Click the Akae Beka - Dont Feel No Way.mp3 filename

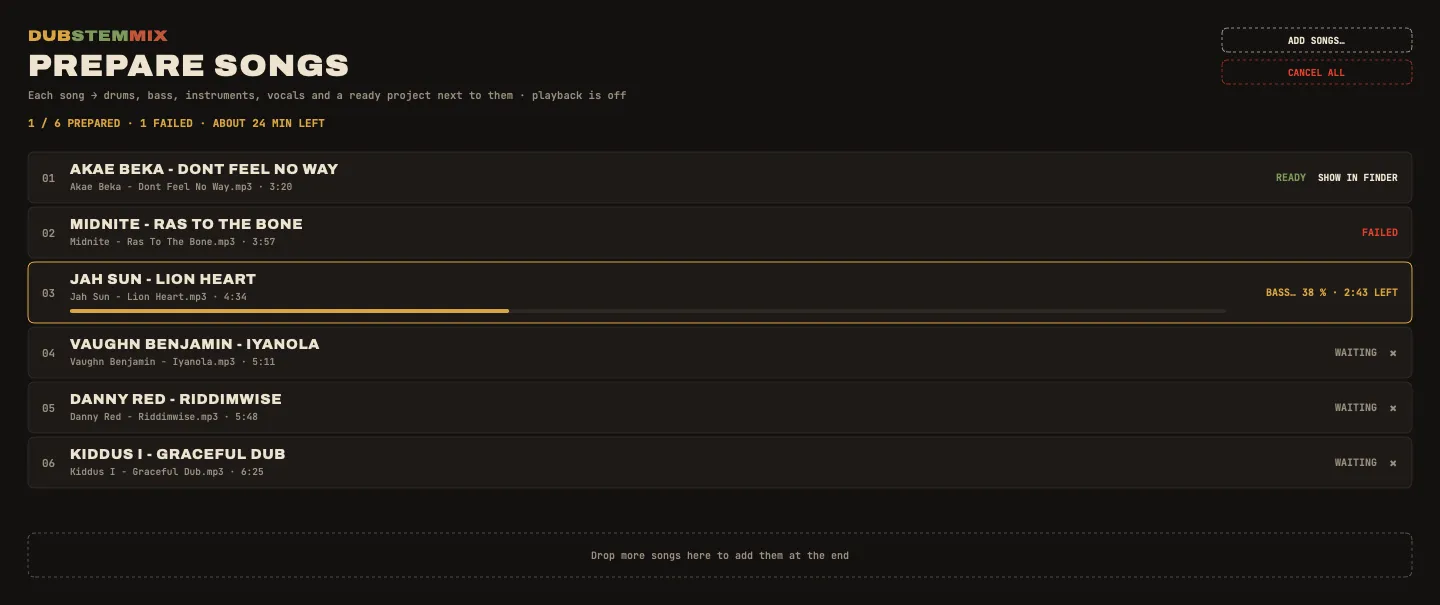click(163, 187)
